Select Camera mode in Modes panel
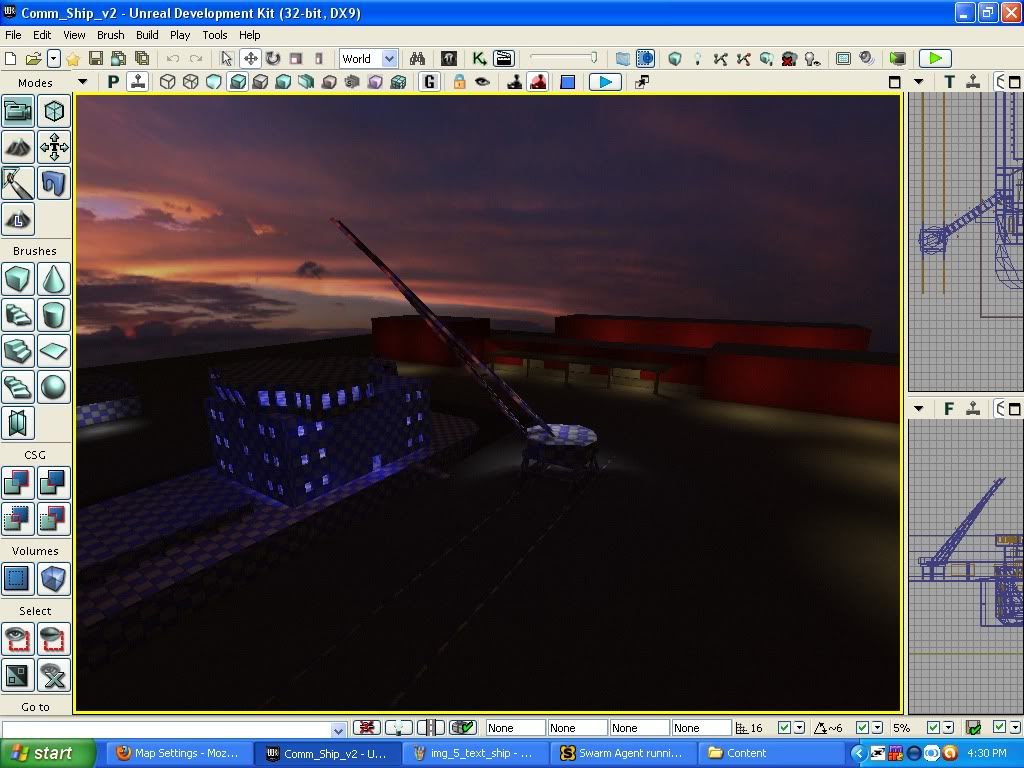 point(18,112)
